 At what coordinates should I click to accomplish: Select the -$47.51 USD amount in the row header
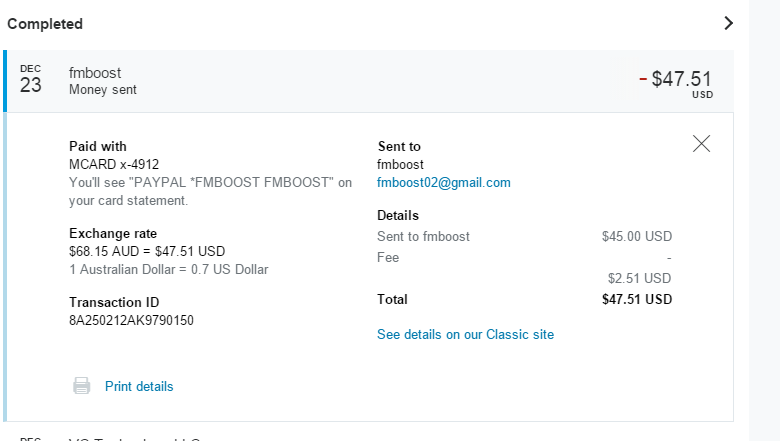677,80
